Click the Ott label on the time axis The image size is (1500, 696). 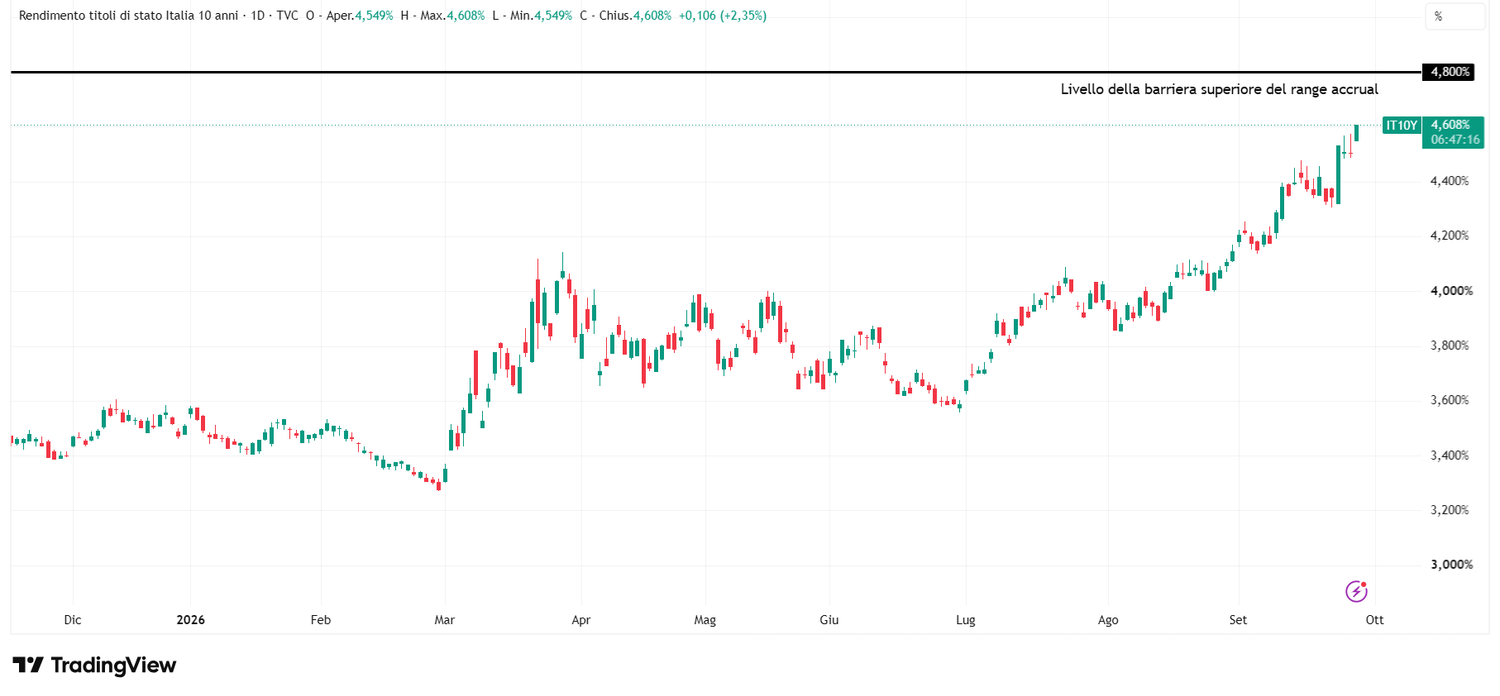(x=1375, y=620)
